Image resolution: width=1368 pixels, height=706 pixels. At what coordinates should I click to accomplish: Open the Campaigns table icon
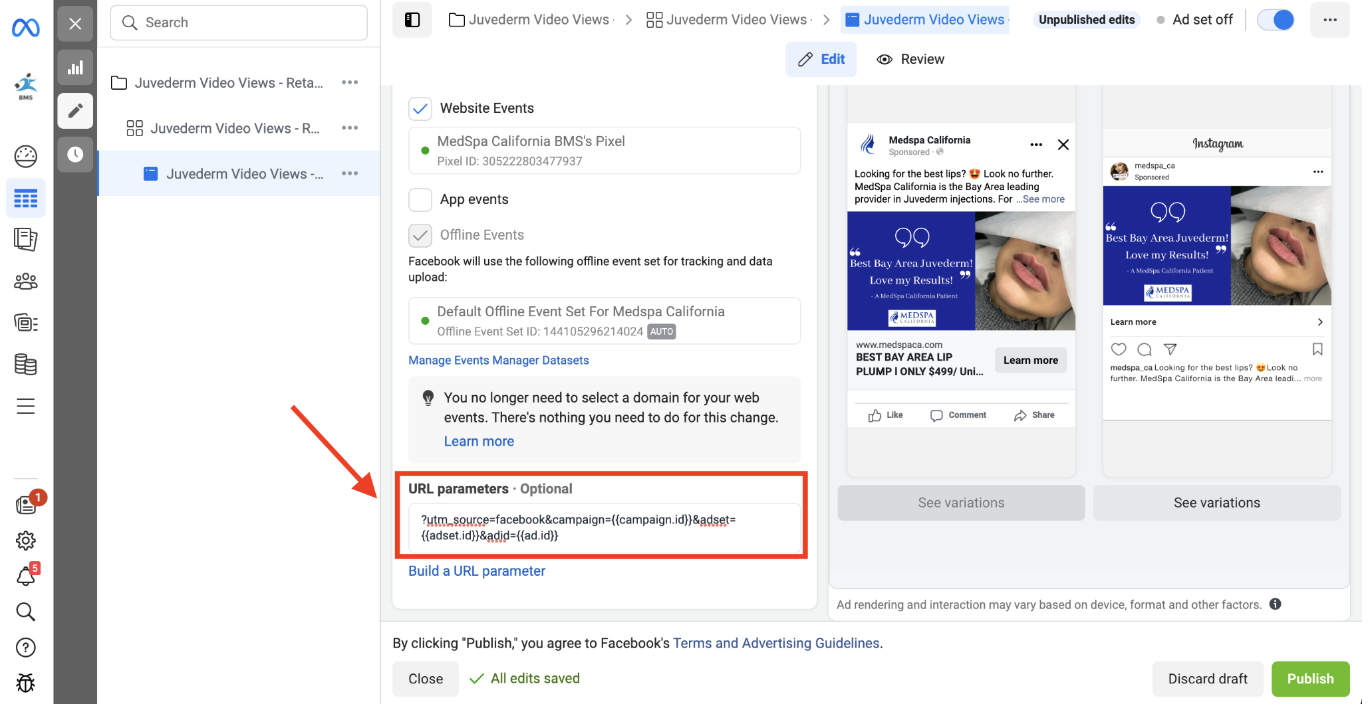(x=26, y=198)
